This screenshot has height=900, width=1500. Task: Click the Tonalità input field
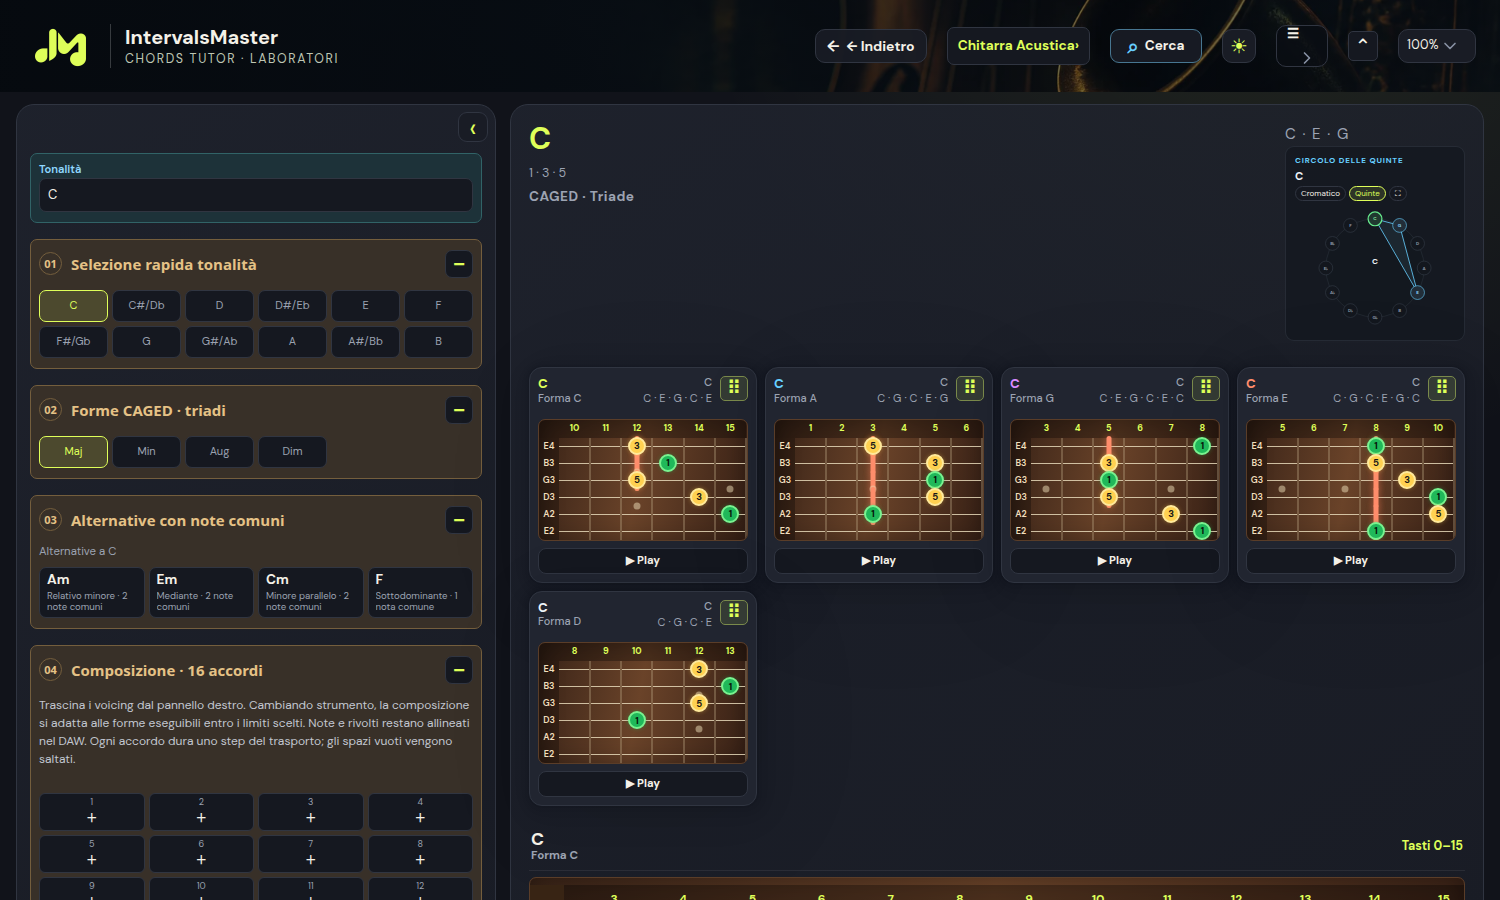pos(256,195)
